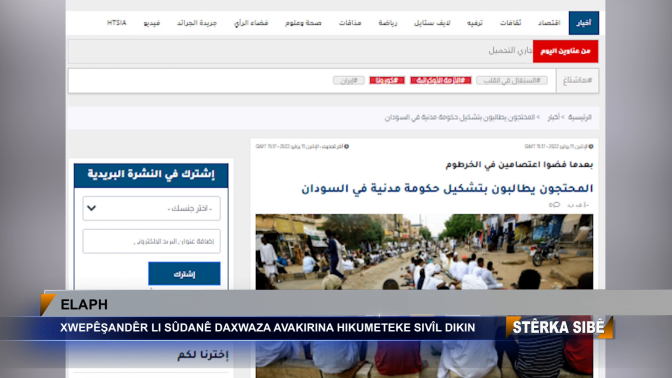
Task: Click the newsletter signup header
Action: [x=151, y=175]
